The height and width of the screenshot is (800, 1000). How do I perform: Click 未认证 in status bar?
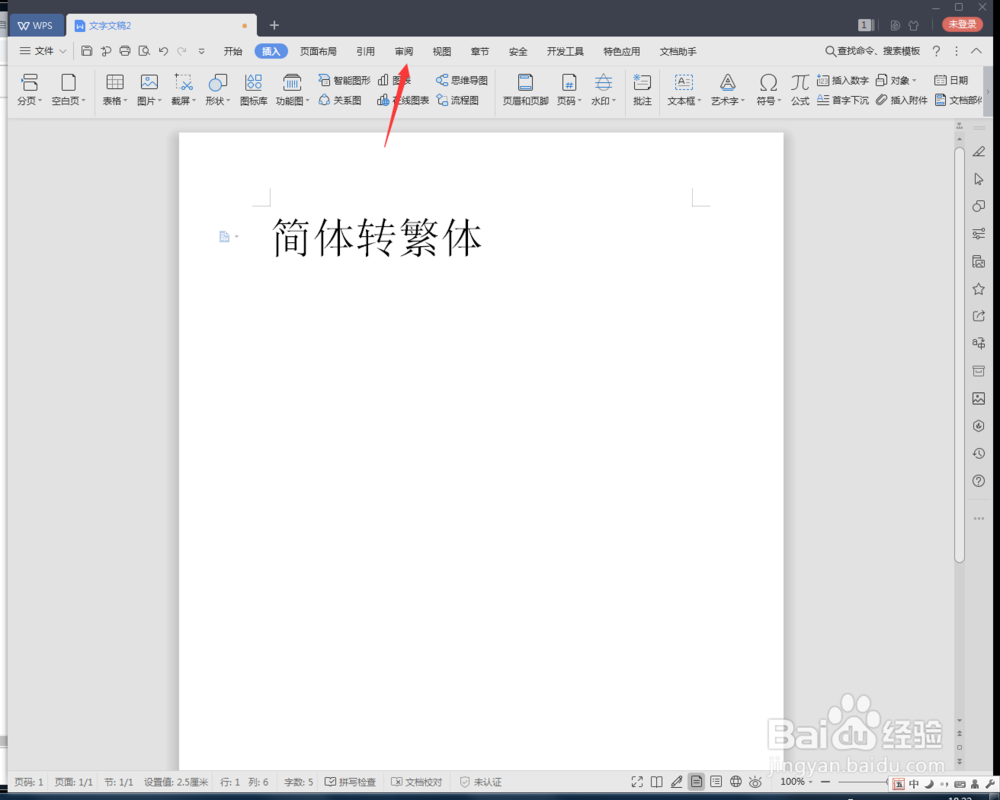[x=481, y=782]
